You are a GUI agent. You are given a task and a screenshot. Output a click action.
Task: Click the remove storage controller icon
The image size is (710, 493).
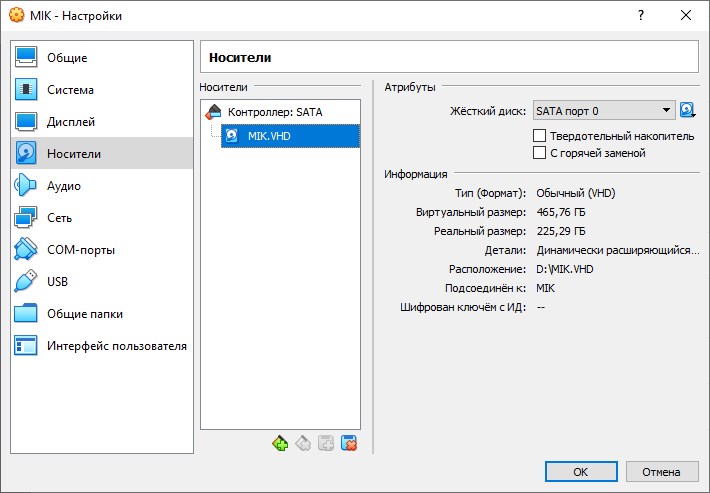(303, 443)
